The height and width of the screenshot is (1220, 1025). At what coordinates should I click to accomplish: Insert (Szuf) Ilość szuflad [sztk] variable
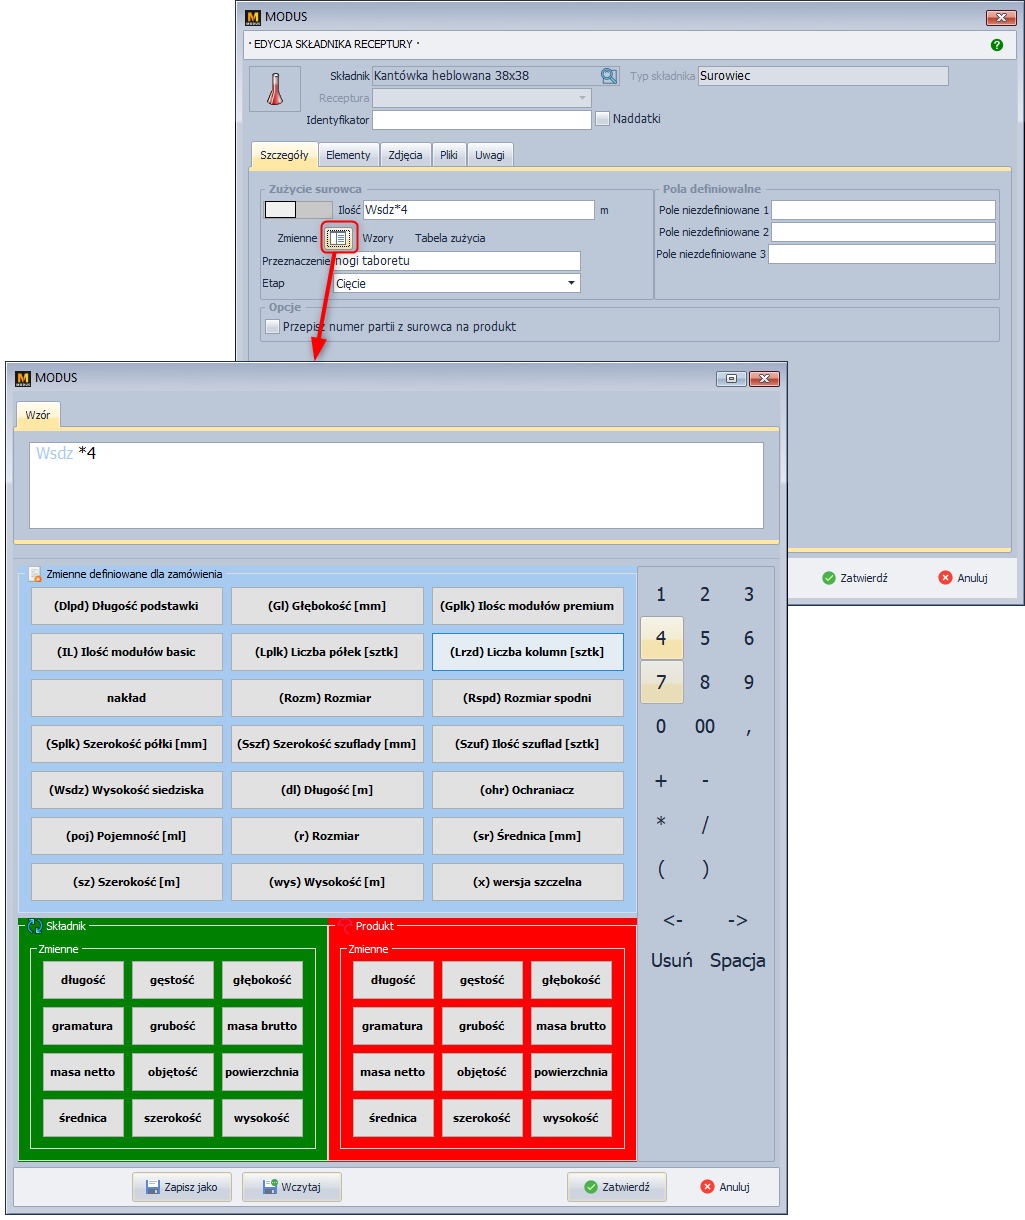(528, 744)
